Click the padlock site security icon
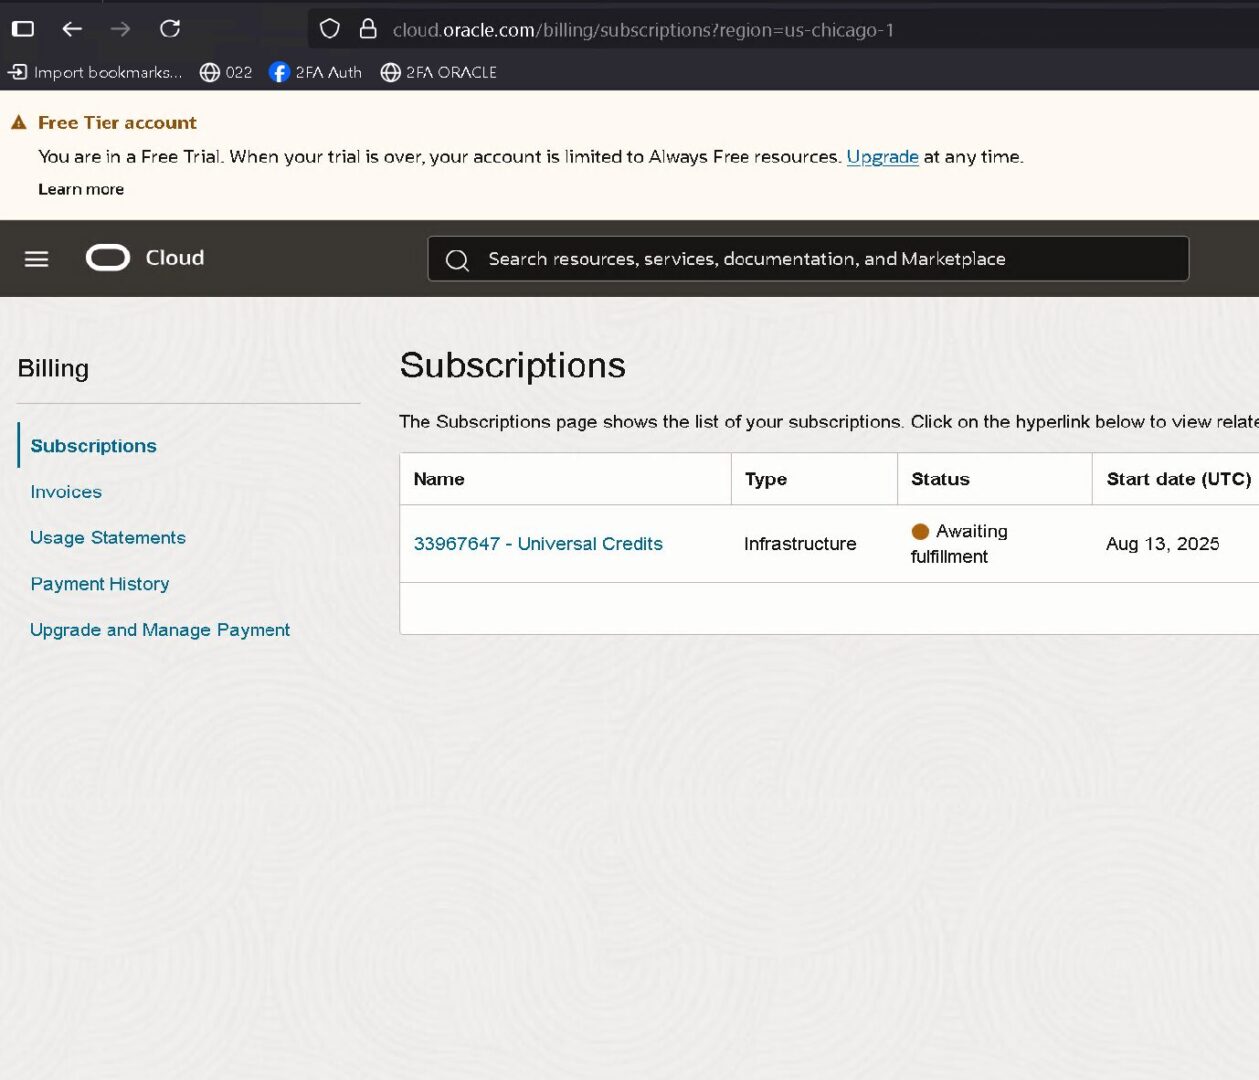This screenshot has height=1080, width=1259. coord(368,29)
